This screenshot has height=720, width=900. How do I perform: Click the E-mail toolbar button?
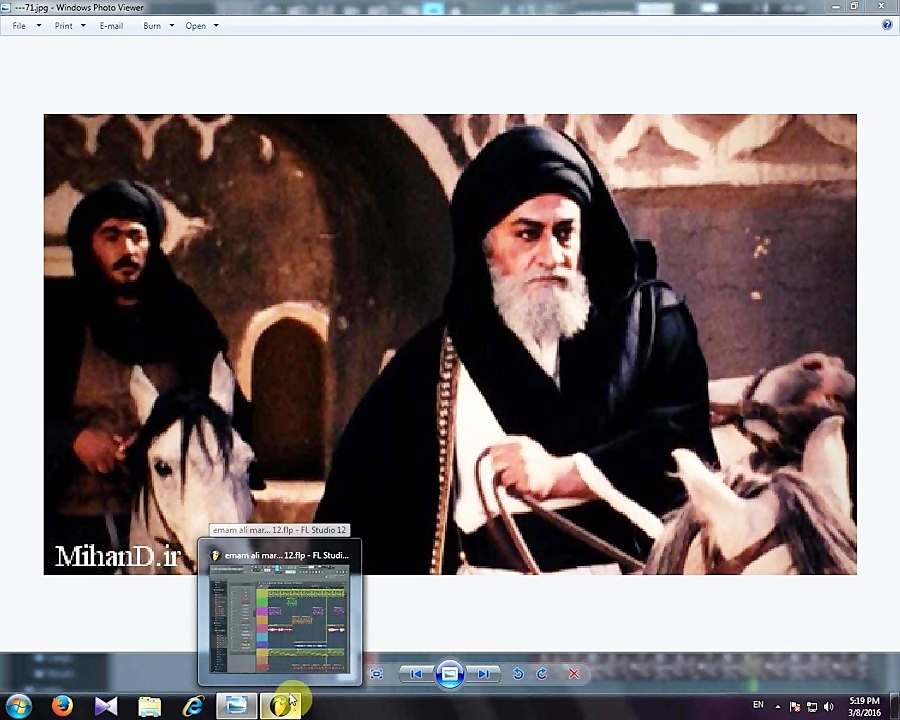[111, 26]
